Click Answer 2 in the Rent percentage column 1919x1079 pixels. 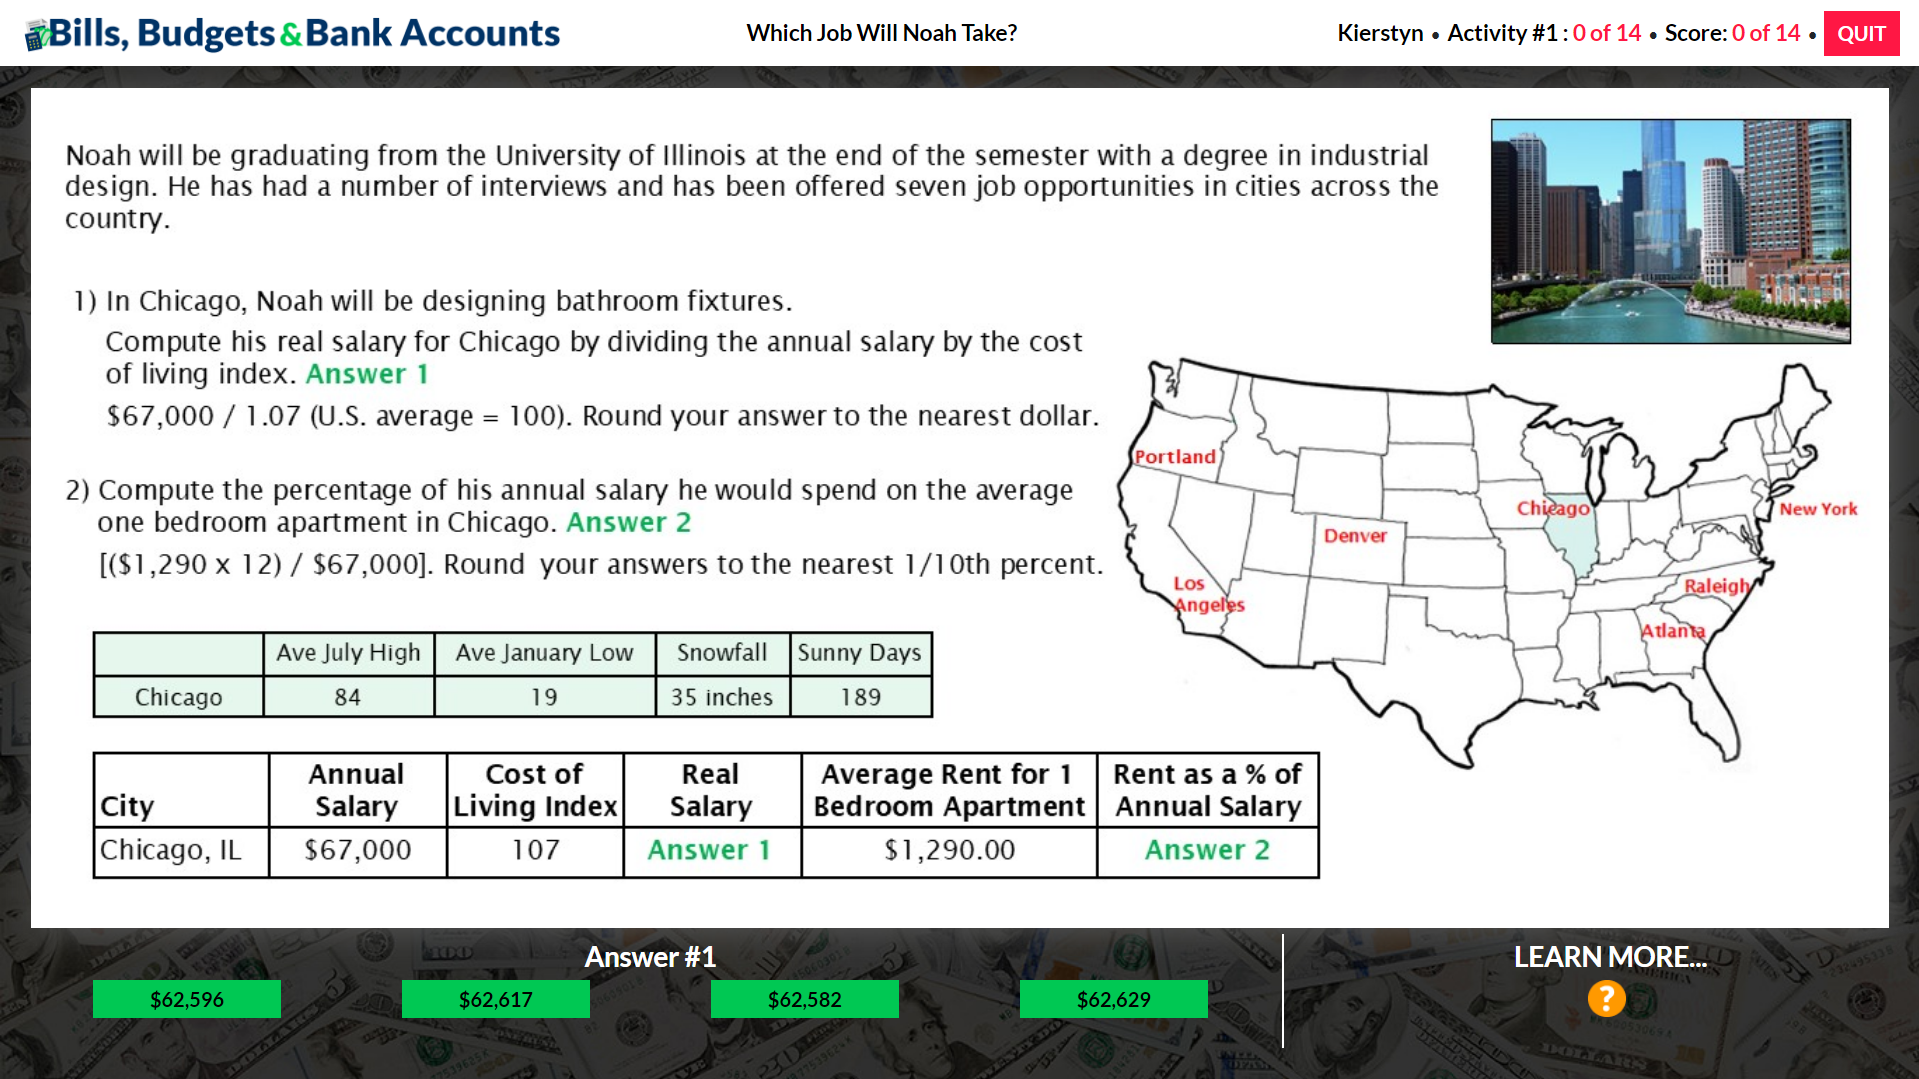click(x=1207, y=850)
